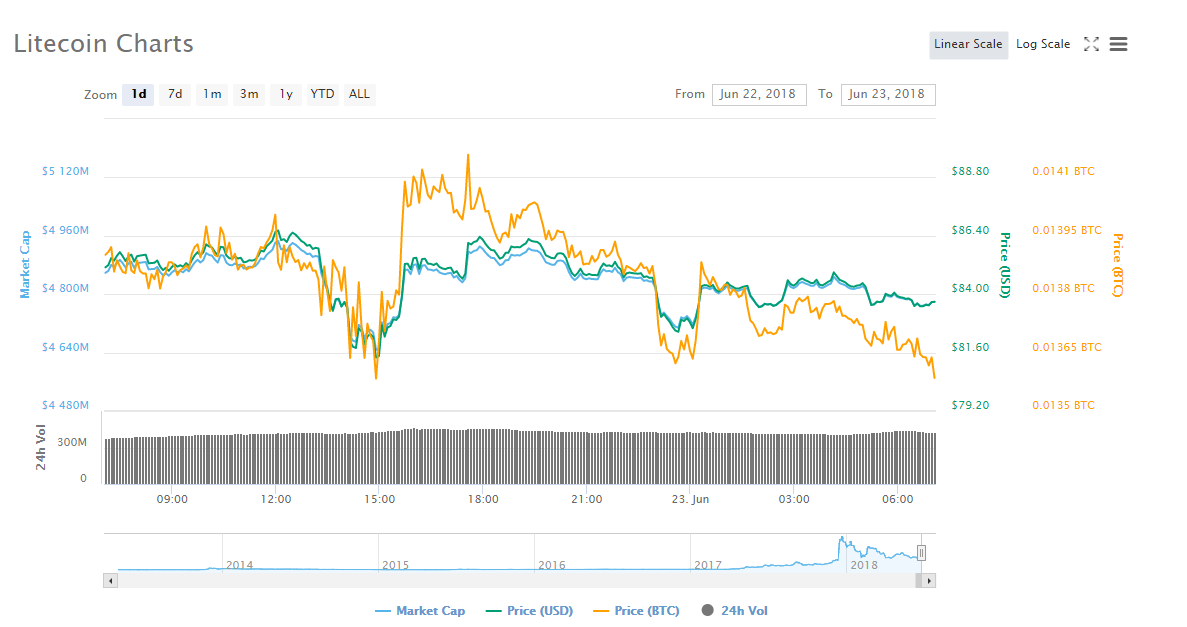The height and width of the screenshot is (627, 1187).
Task: Click the 21:00 time axis label
Action: [587, 499]
